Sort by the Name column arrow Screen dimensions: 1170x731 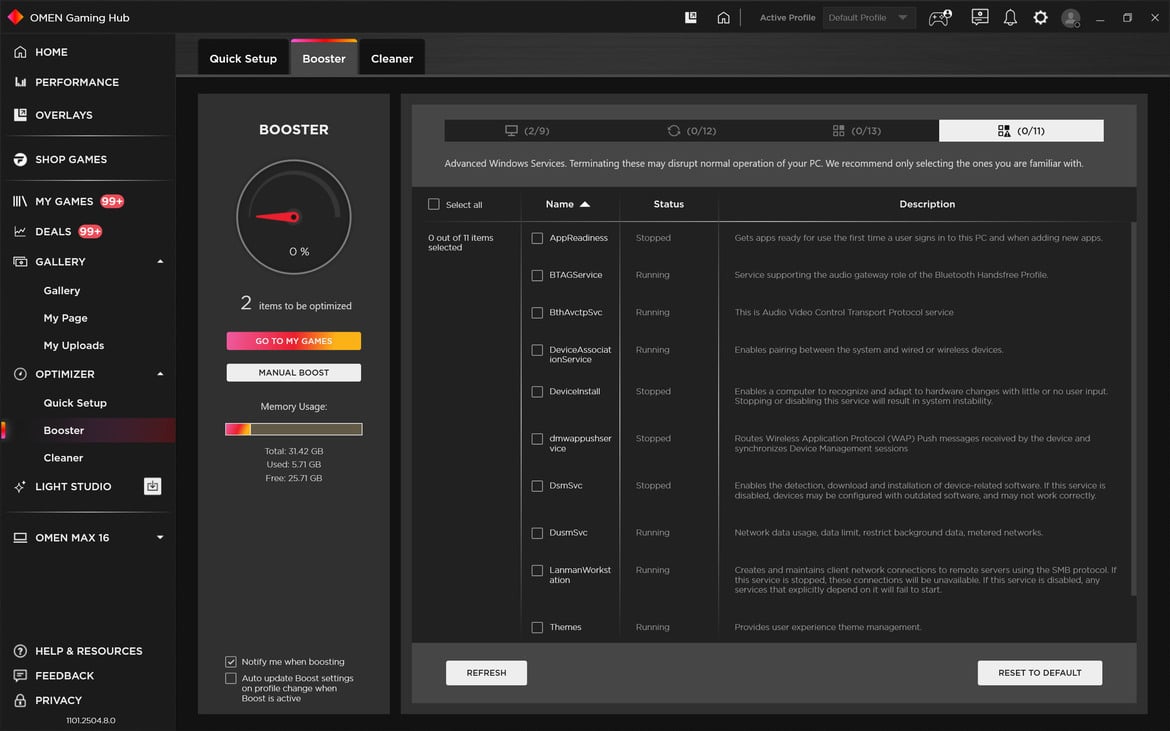coord(585,204)
